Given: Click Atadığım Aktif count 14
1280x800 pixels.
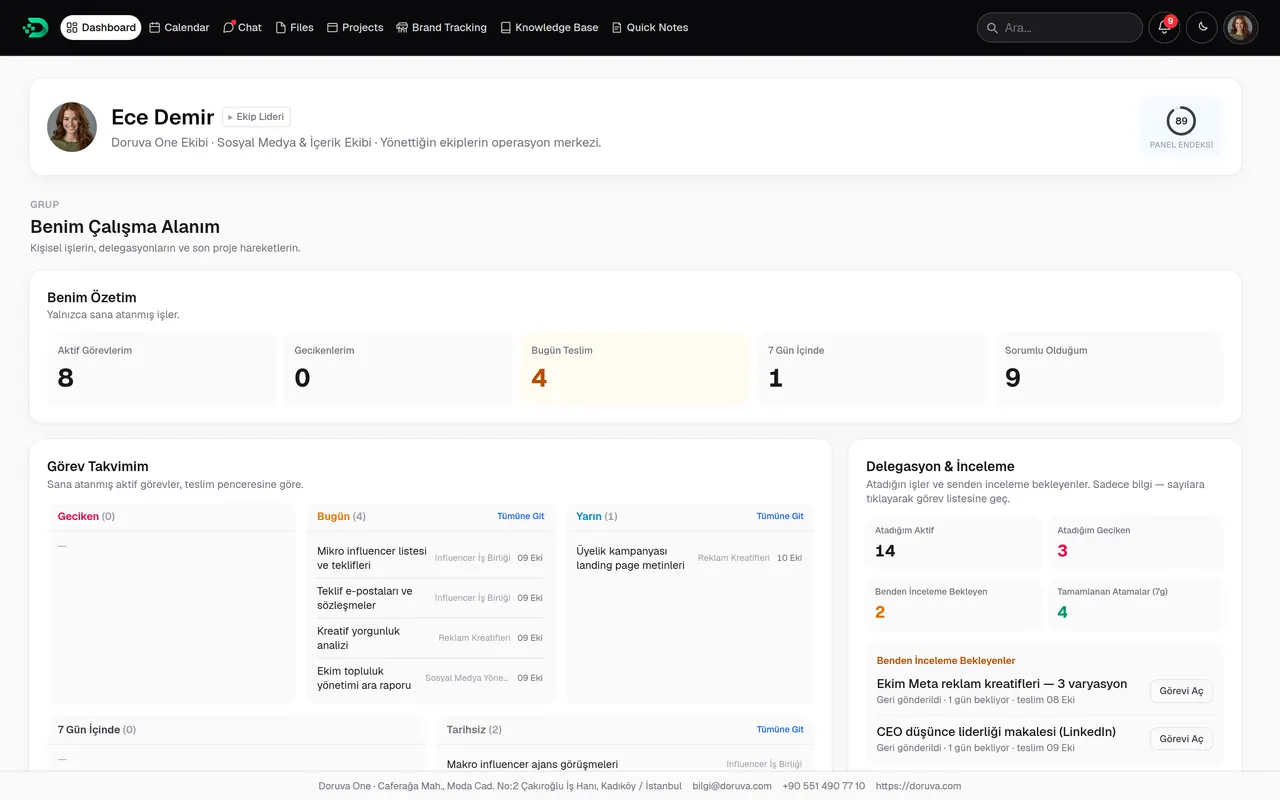Looking at the screenshot, I should (885, 551).
